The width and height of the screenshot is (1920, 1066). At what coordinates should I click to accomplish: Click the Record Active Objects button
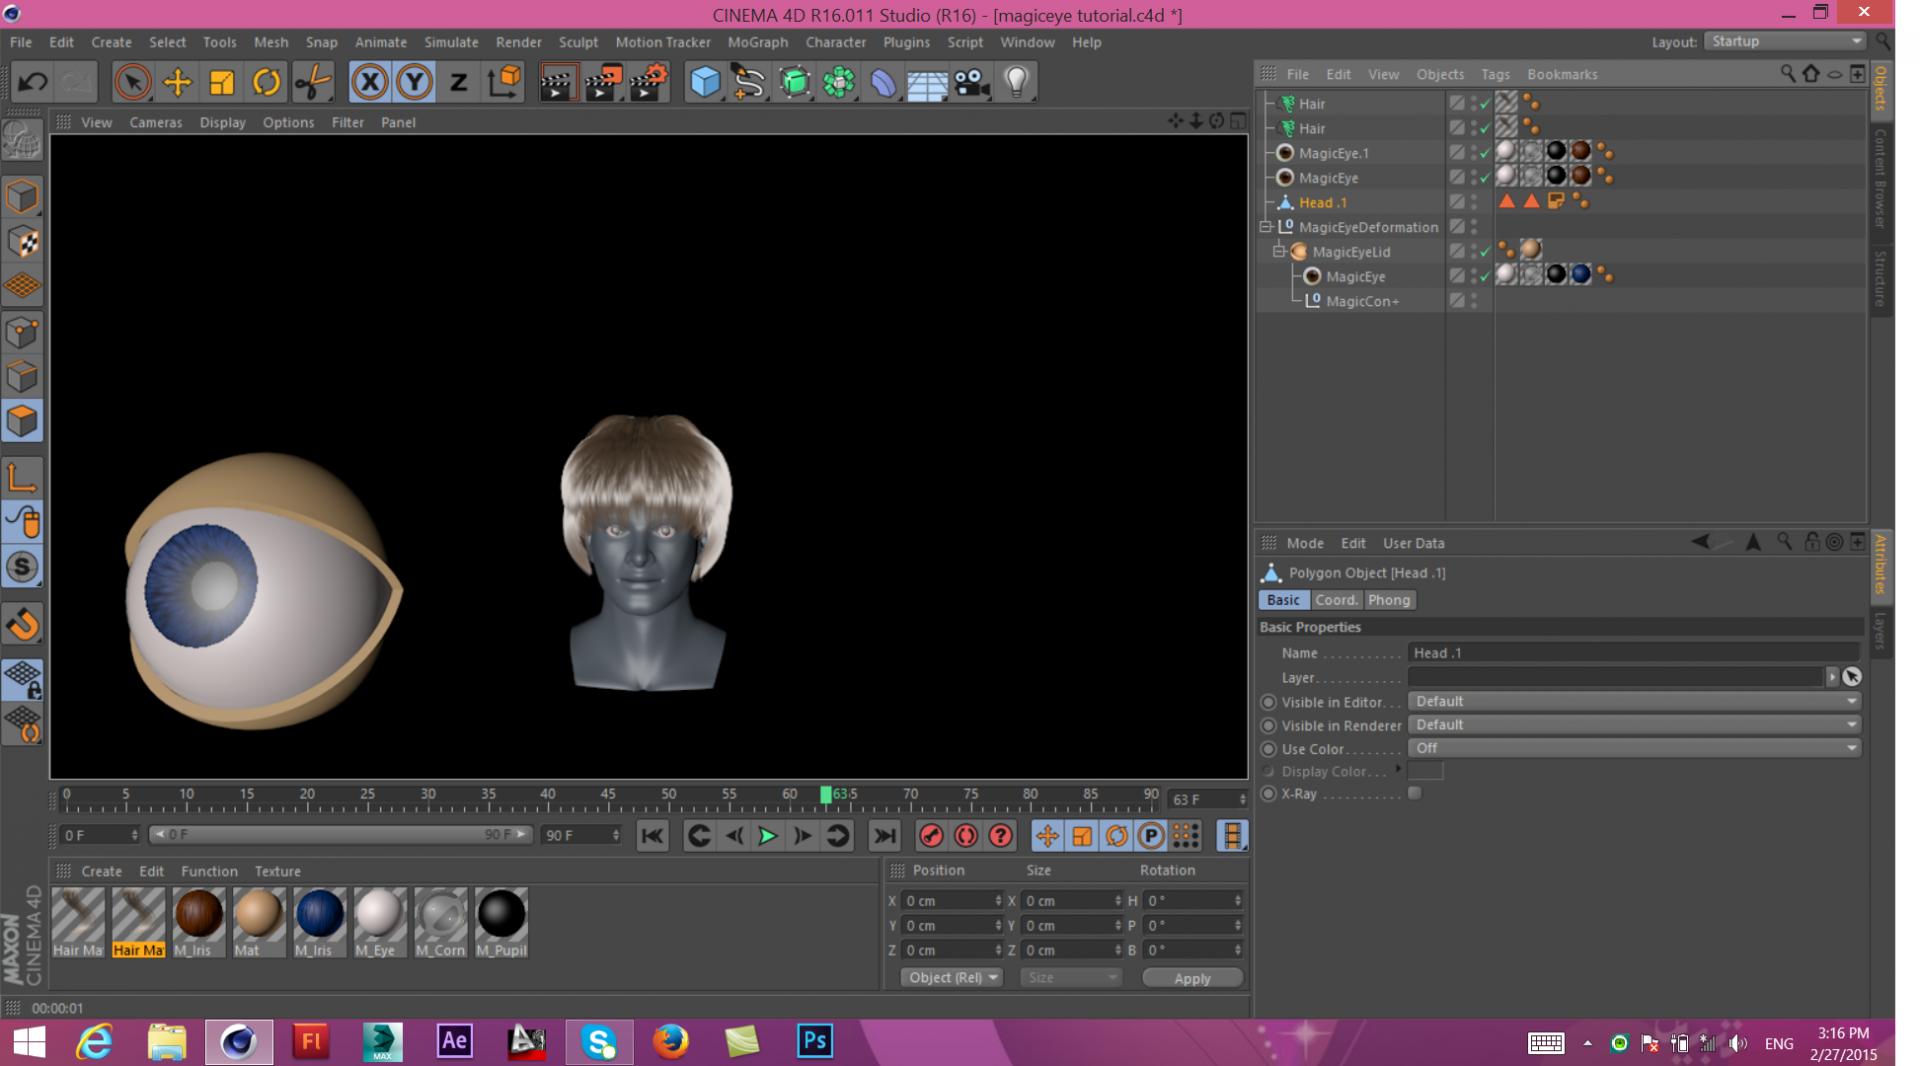point(931,836)
